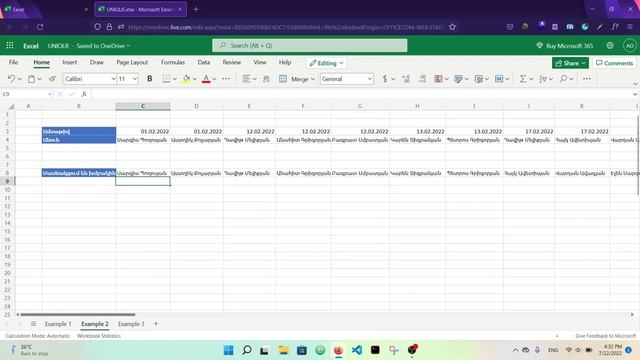Bookmark the page with the star icon
Image resolution: width=640 pixels, height=360 pixels.
point(452,27)
